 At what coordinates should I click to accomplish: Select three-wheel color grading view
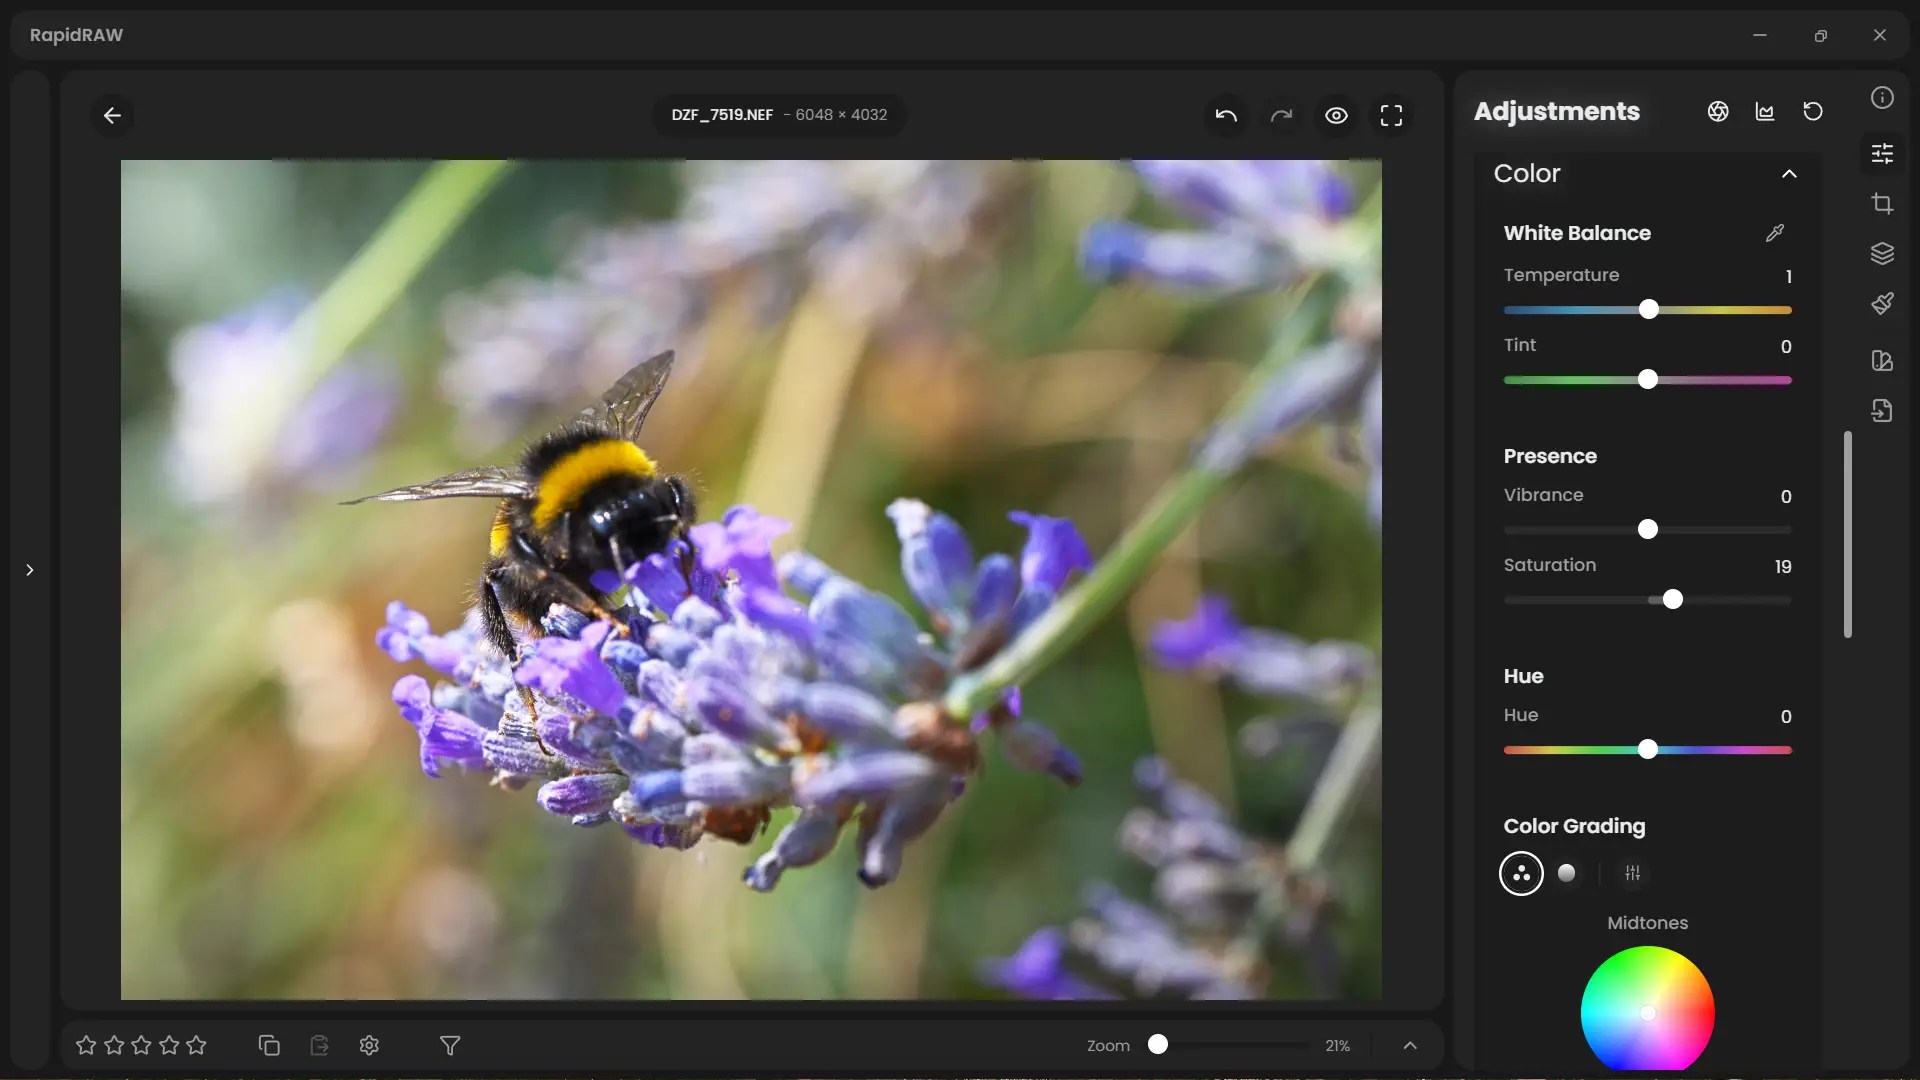[x=1521, y=874]
